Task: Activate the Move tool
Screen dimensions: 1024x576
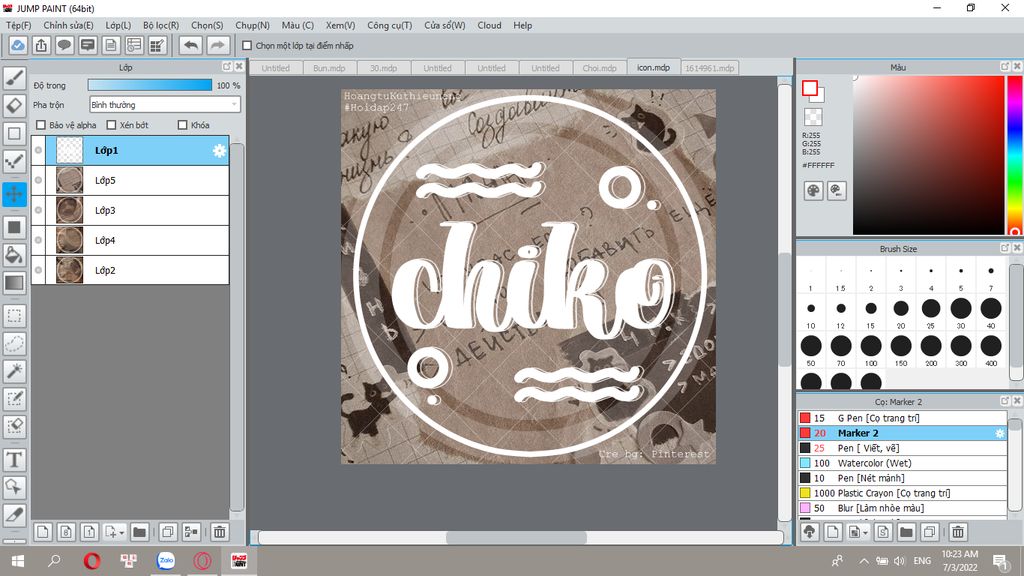Action: pyautogui.click(x=14, y=194)
